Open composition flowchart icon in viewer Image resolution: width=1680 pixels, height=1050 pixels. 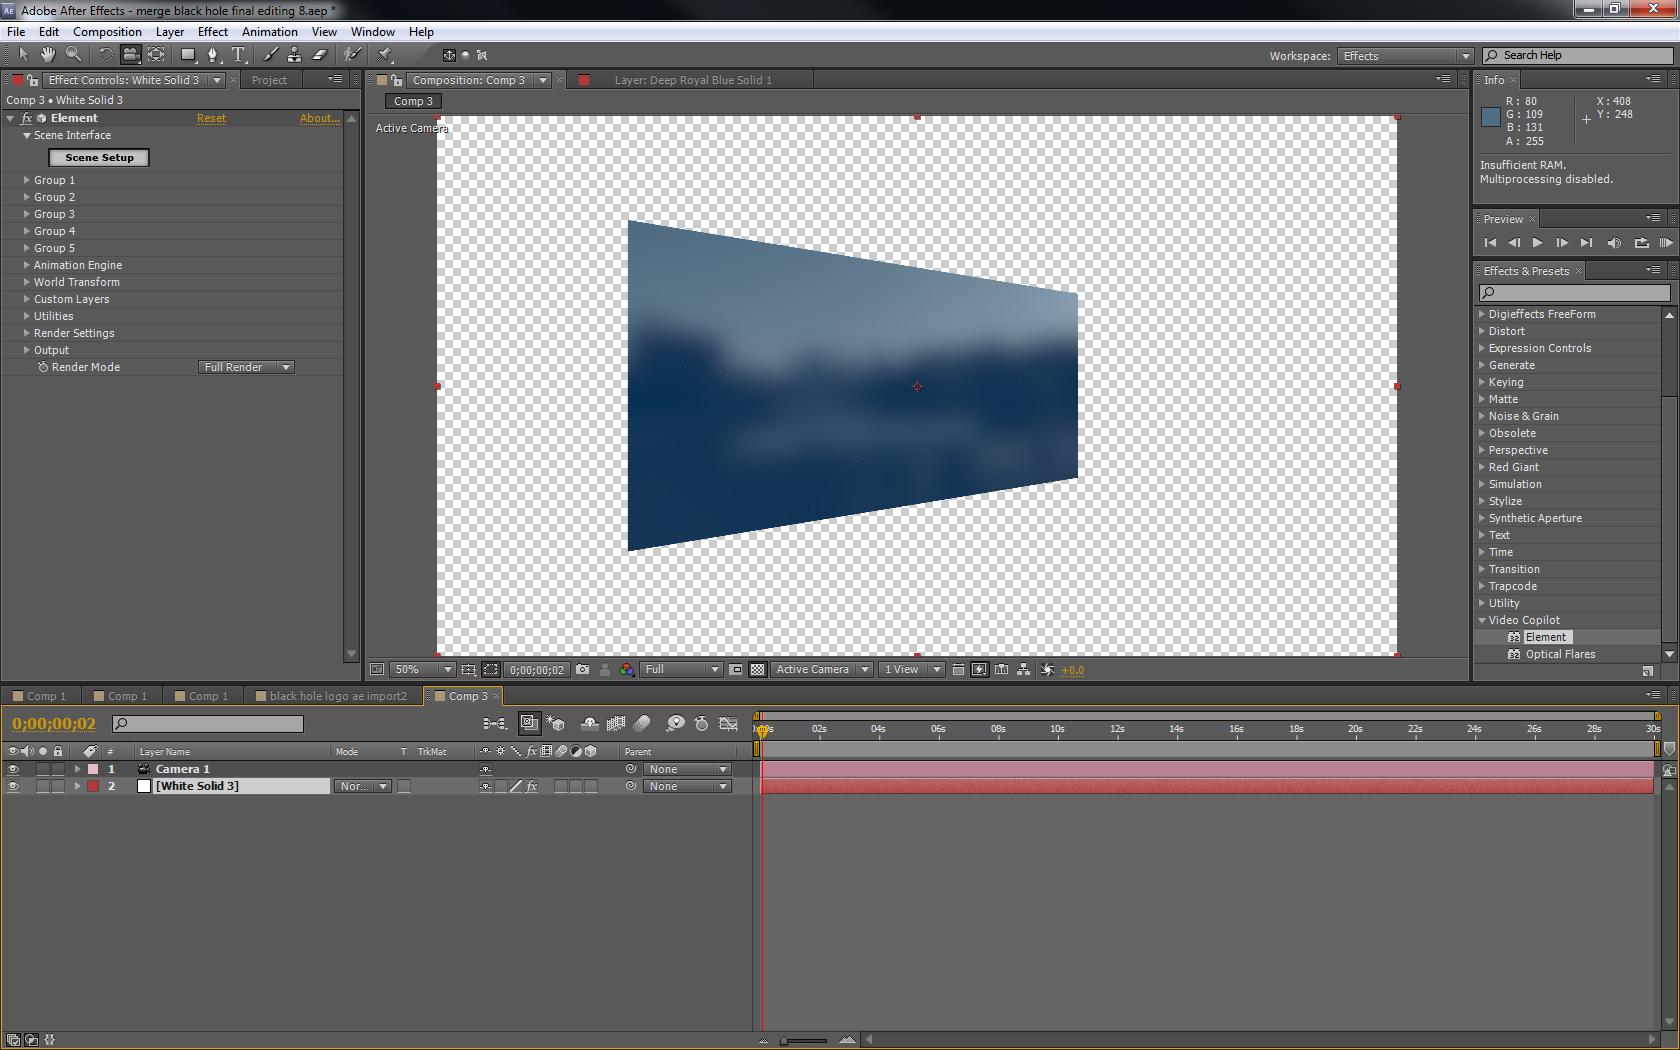pos(1023,670)
